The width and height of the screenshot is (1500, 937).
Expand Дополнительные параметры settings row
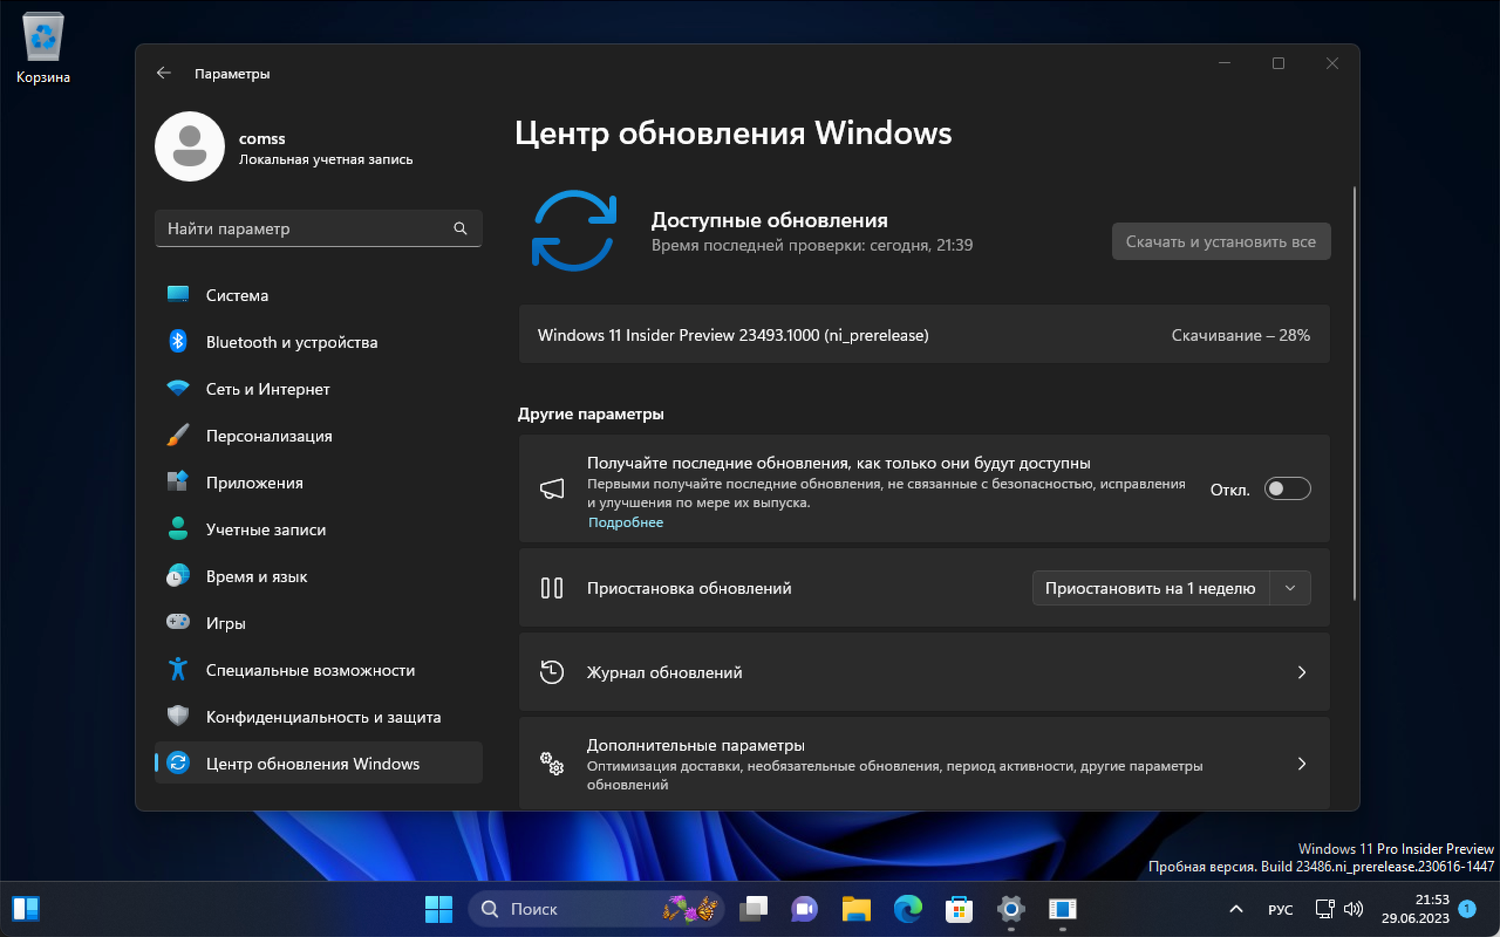pos(1302,763)
